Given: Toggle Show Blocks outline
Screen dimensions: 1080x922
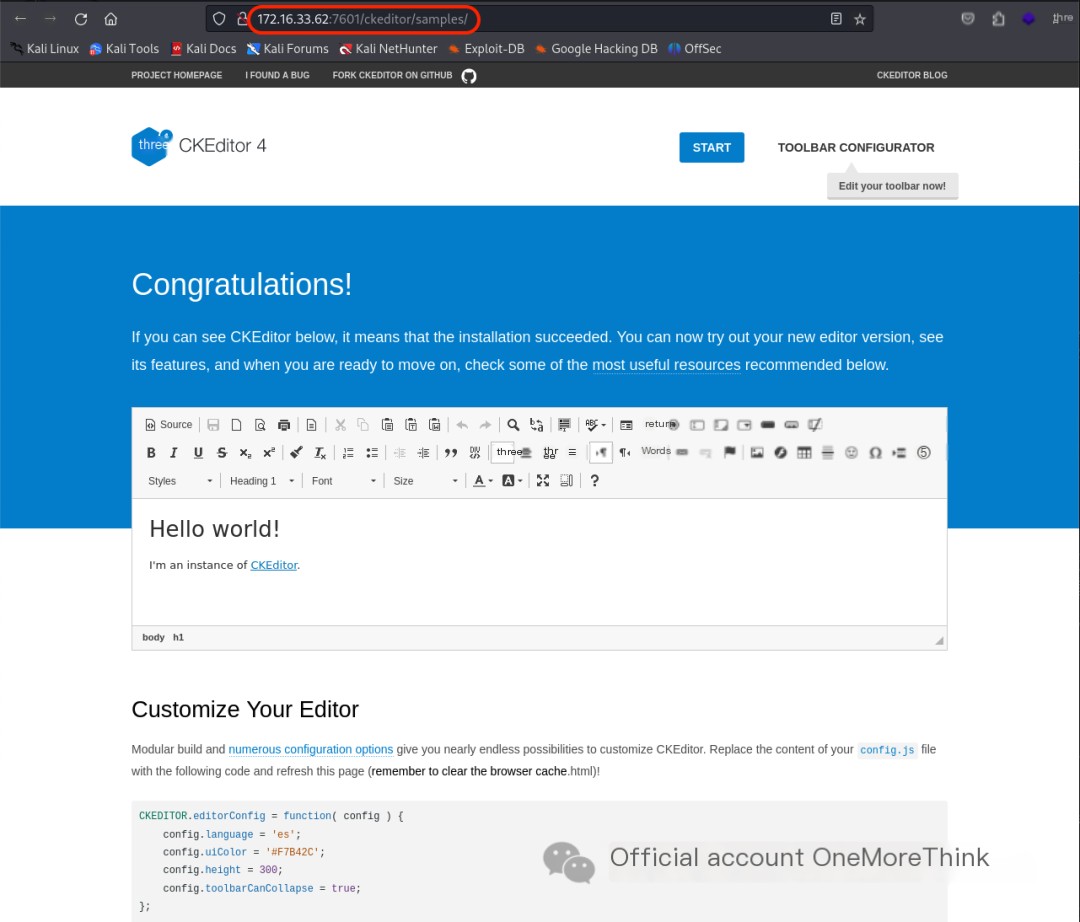Looking at the screenshot, I should (566, 481).
